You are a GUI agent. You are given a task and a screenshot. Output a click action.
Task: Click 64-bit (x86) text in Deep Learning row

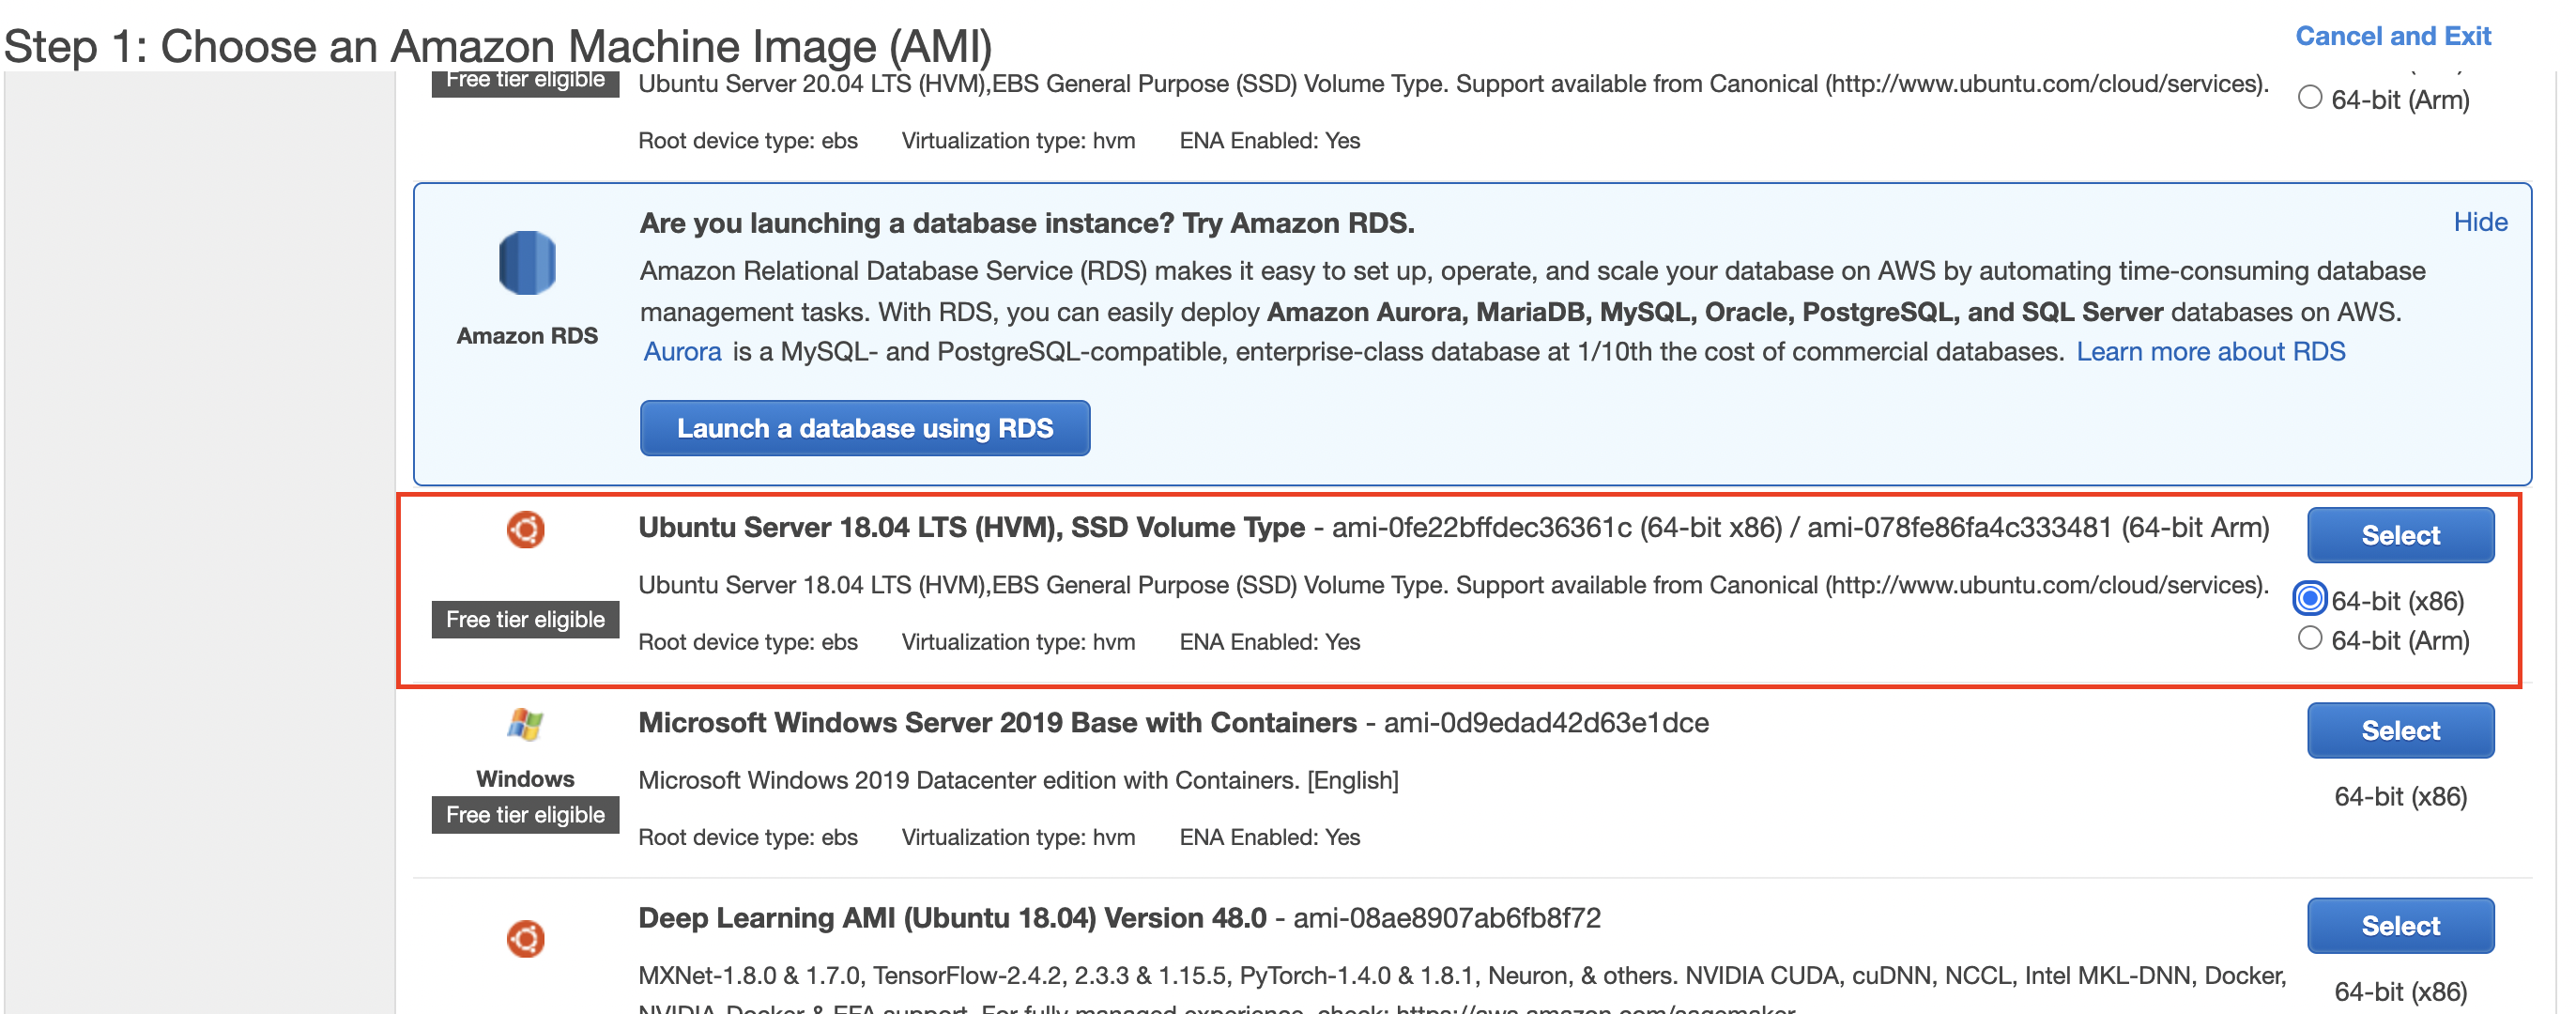2400,992
